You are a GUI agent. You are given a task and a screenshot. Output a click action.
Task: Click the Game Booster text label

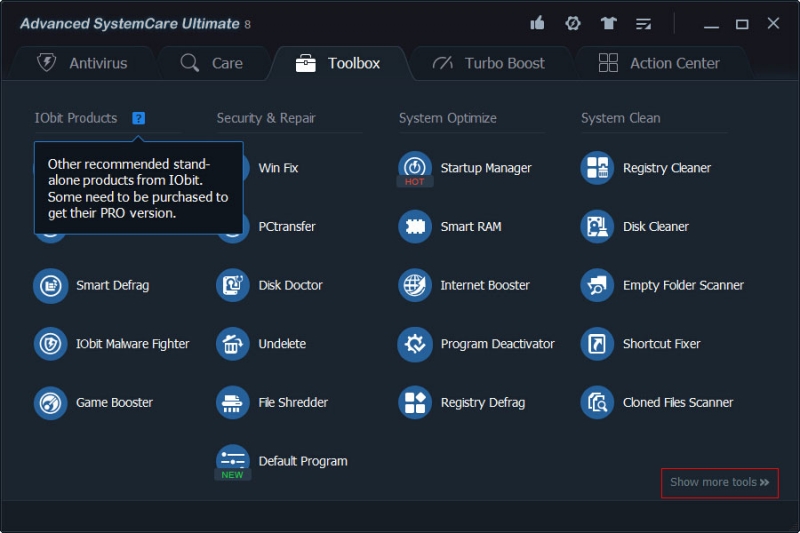114,402
